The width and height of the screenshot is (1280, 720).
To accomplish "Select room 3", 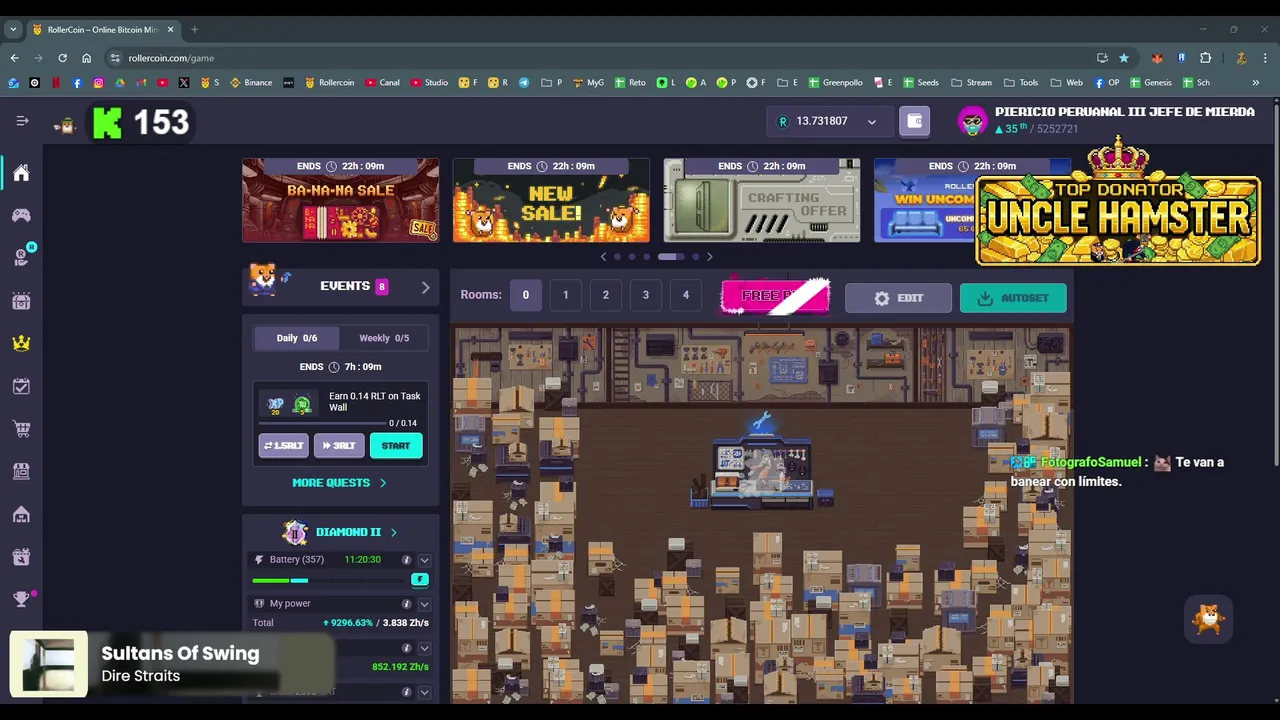I will tap(645, 295).
